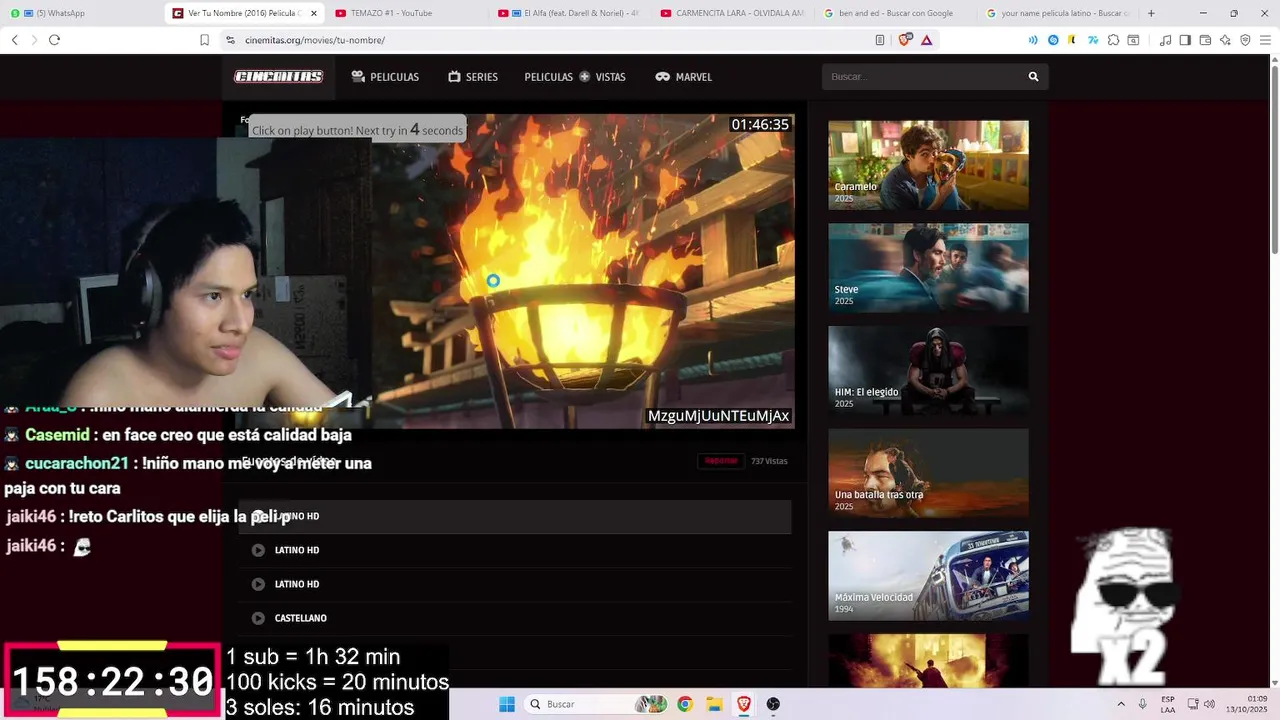Toggle reader mode icon
Viewport: 1280px width, 720px height.
[880, 40]
